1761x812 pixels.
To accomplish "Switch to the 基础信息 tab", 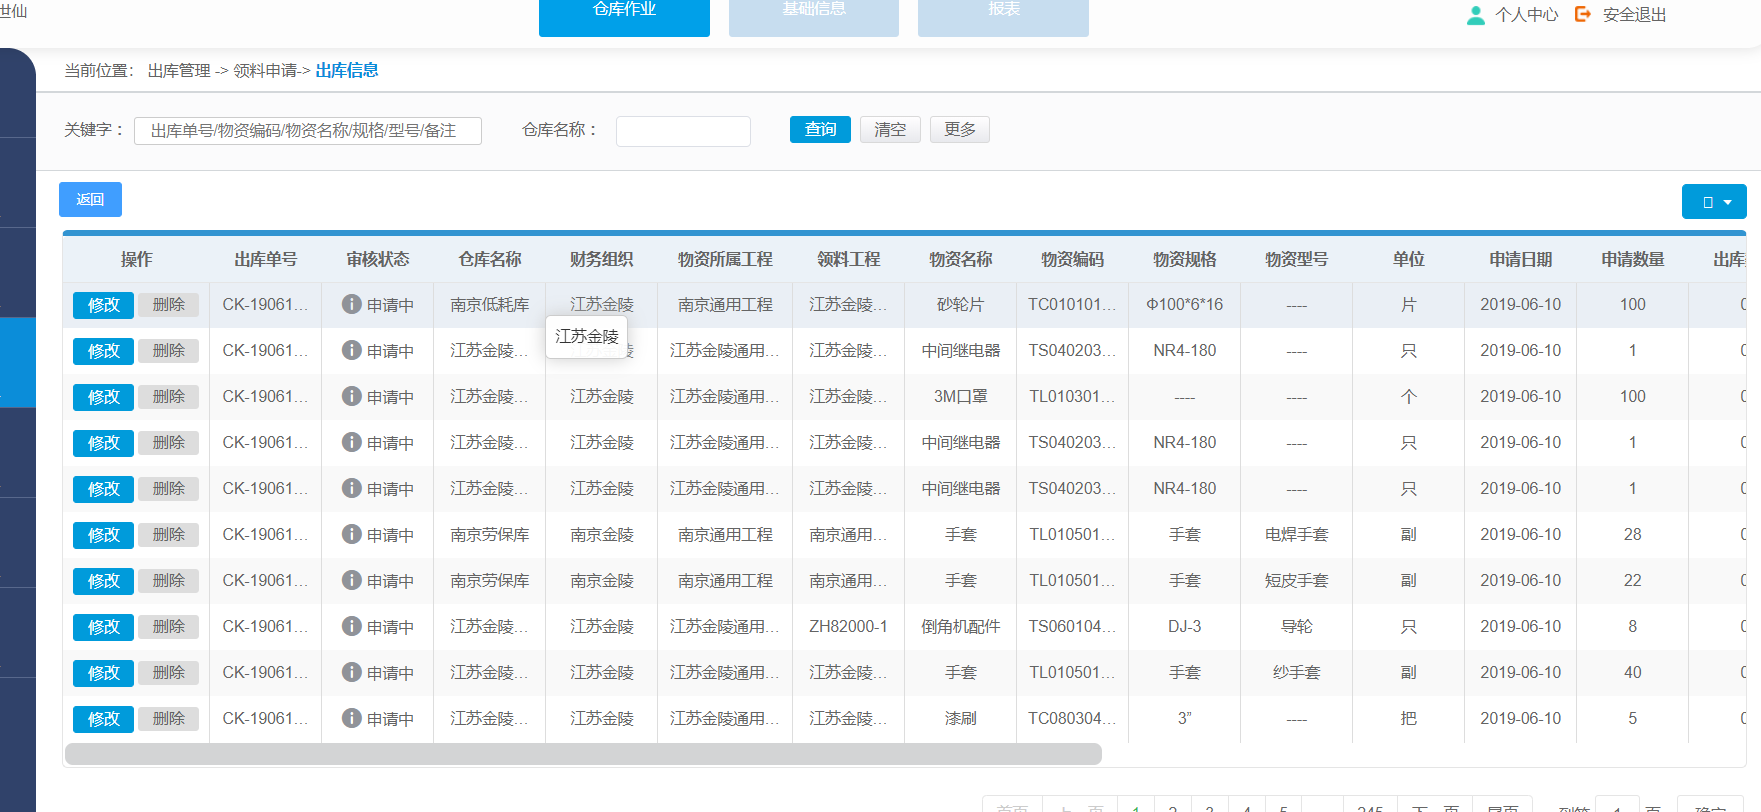I will point(813,14).
